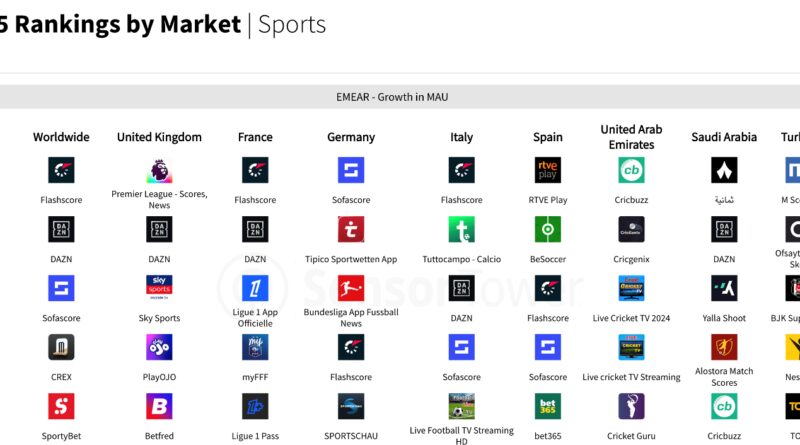Open the Premier League app icon

(x=159, y=171)
